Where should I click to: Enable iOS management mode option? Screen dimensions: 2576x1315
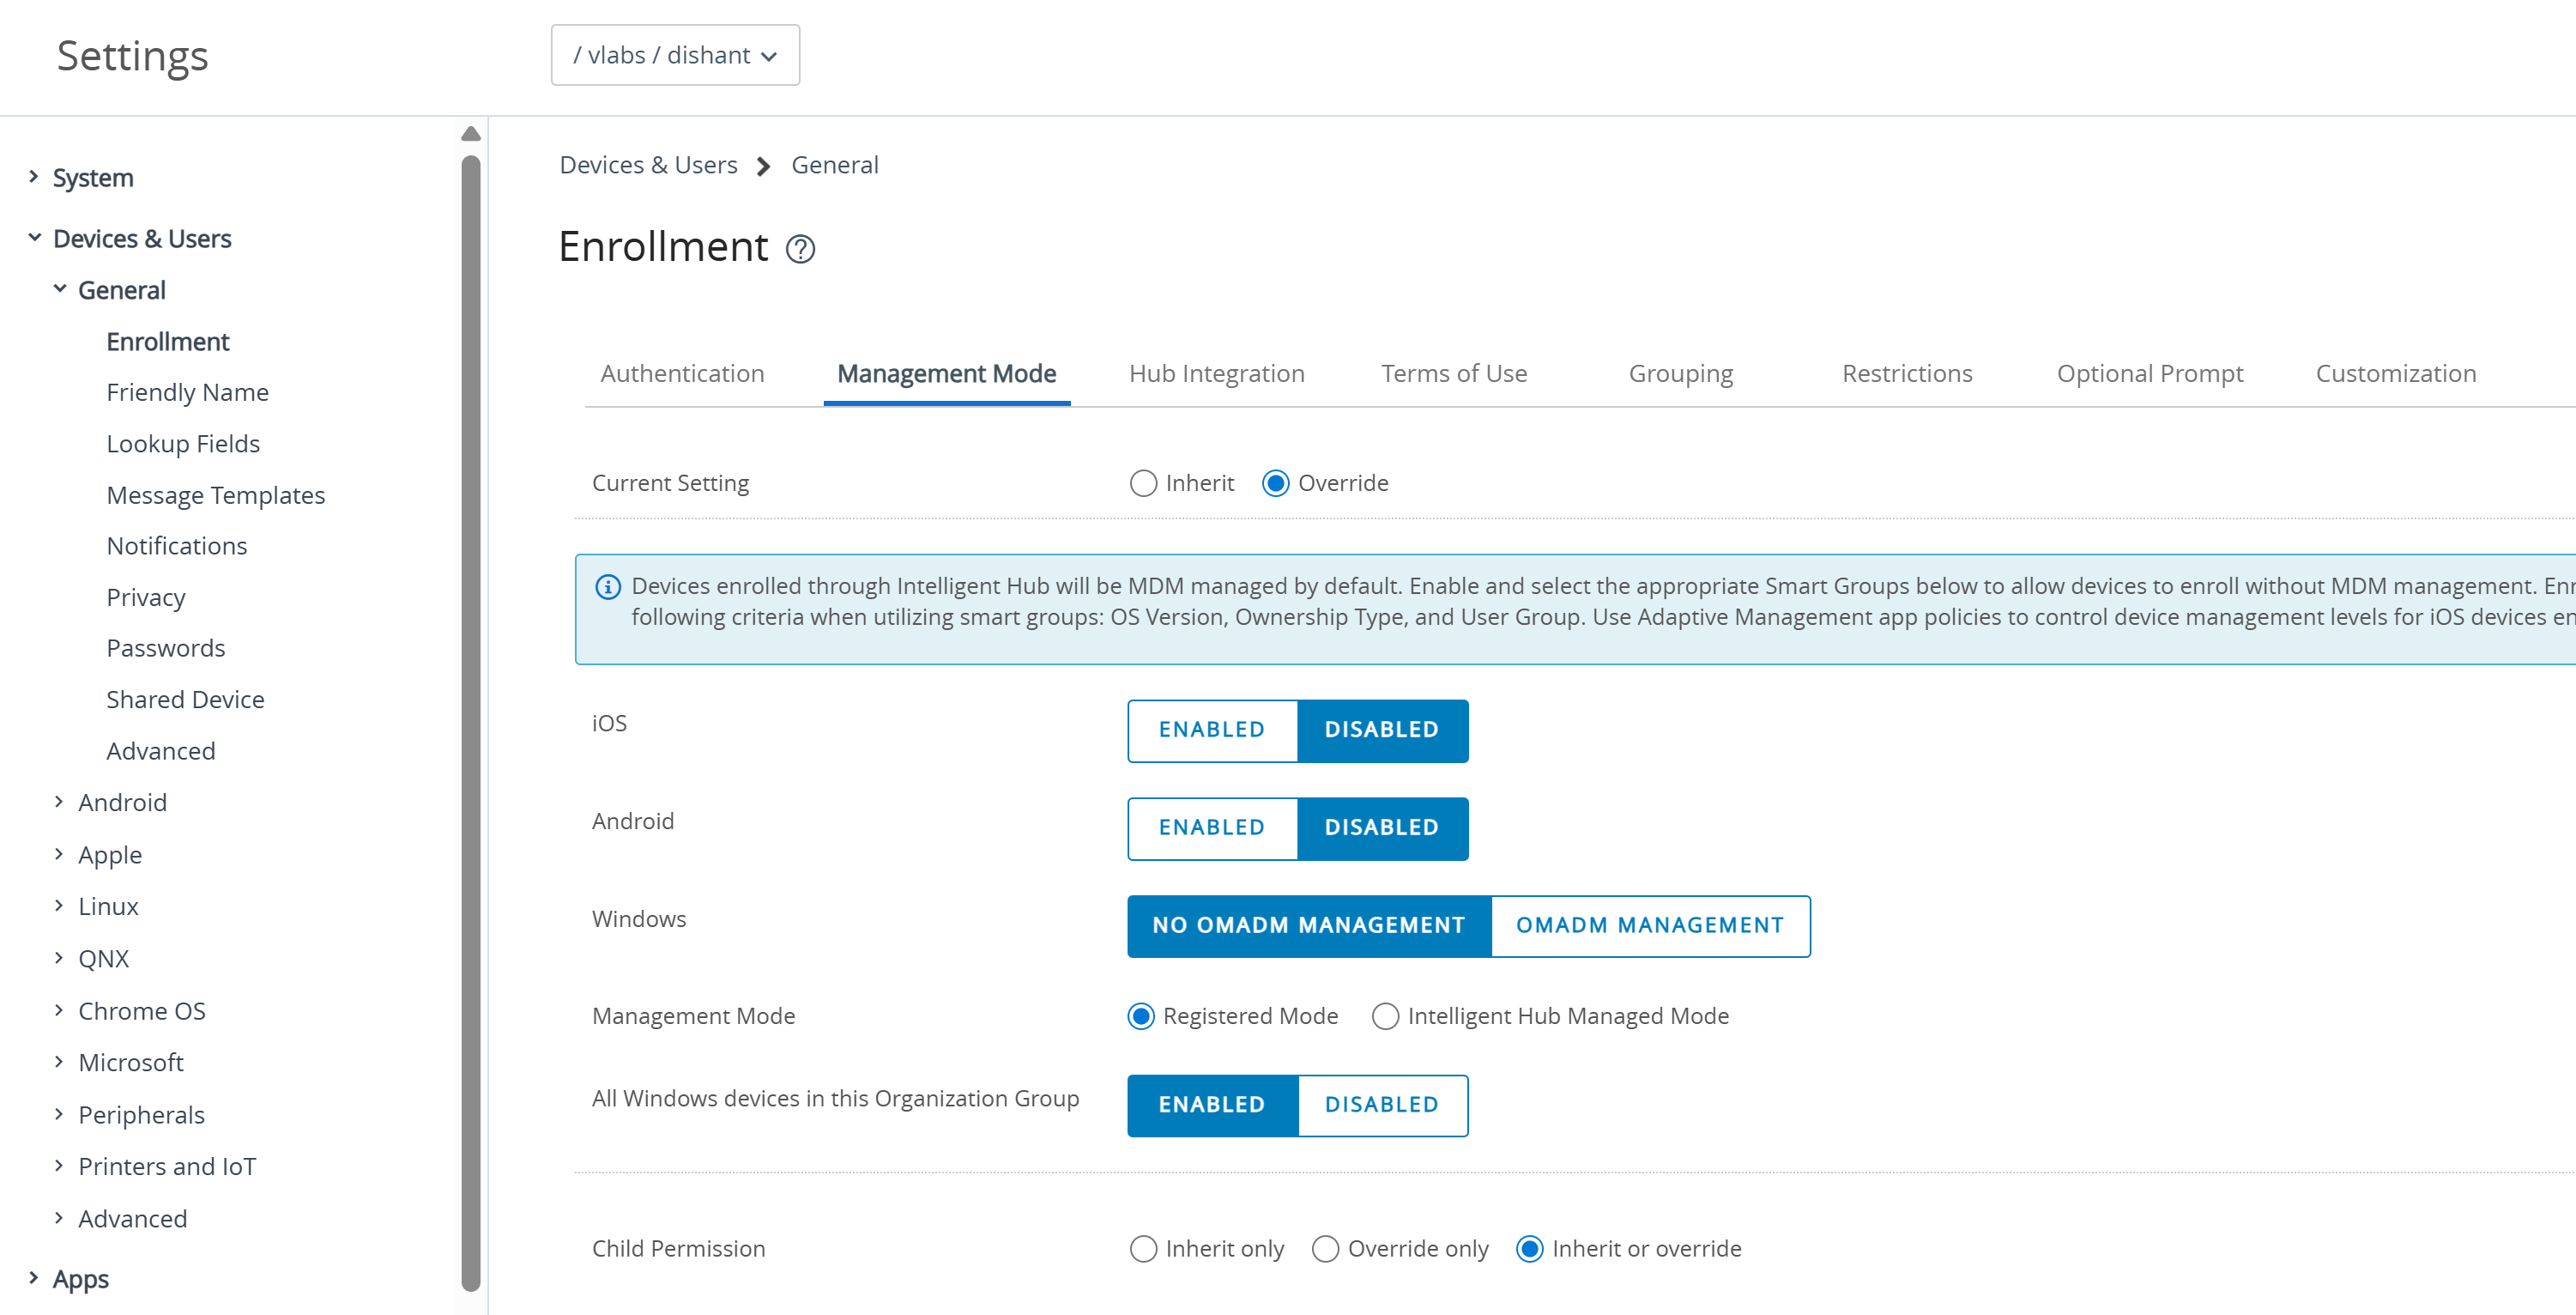click(x=1212, y=731)
